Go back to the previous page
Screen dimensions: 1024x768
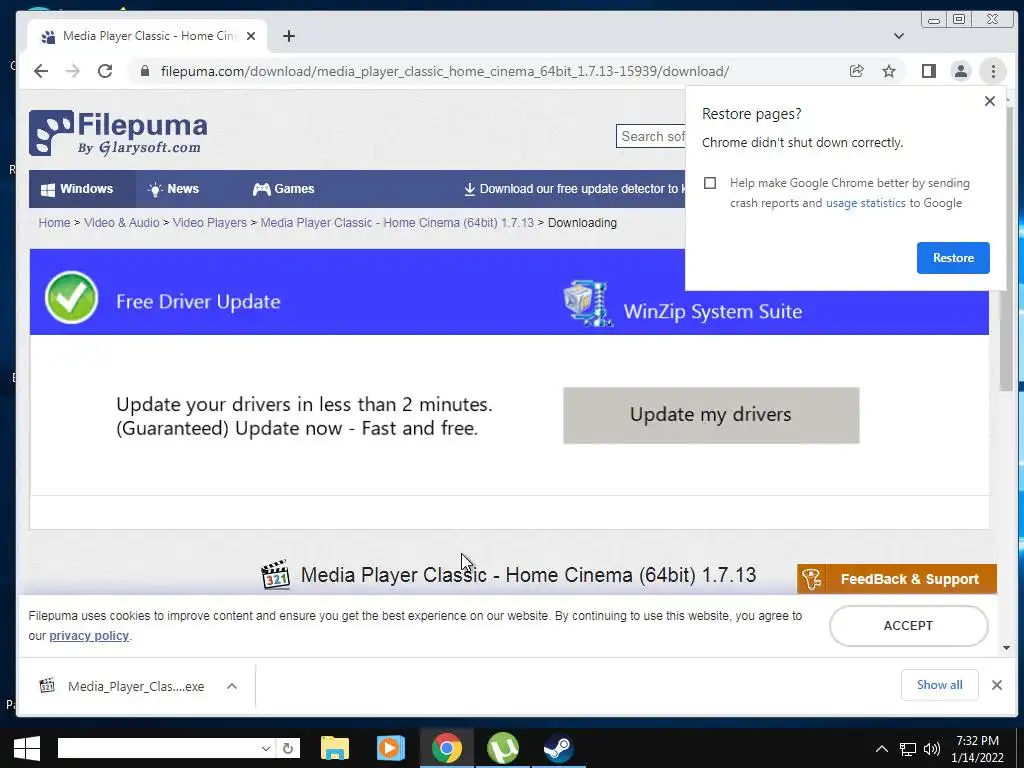[x=41, y=71]
